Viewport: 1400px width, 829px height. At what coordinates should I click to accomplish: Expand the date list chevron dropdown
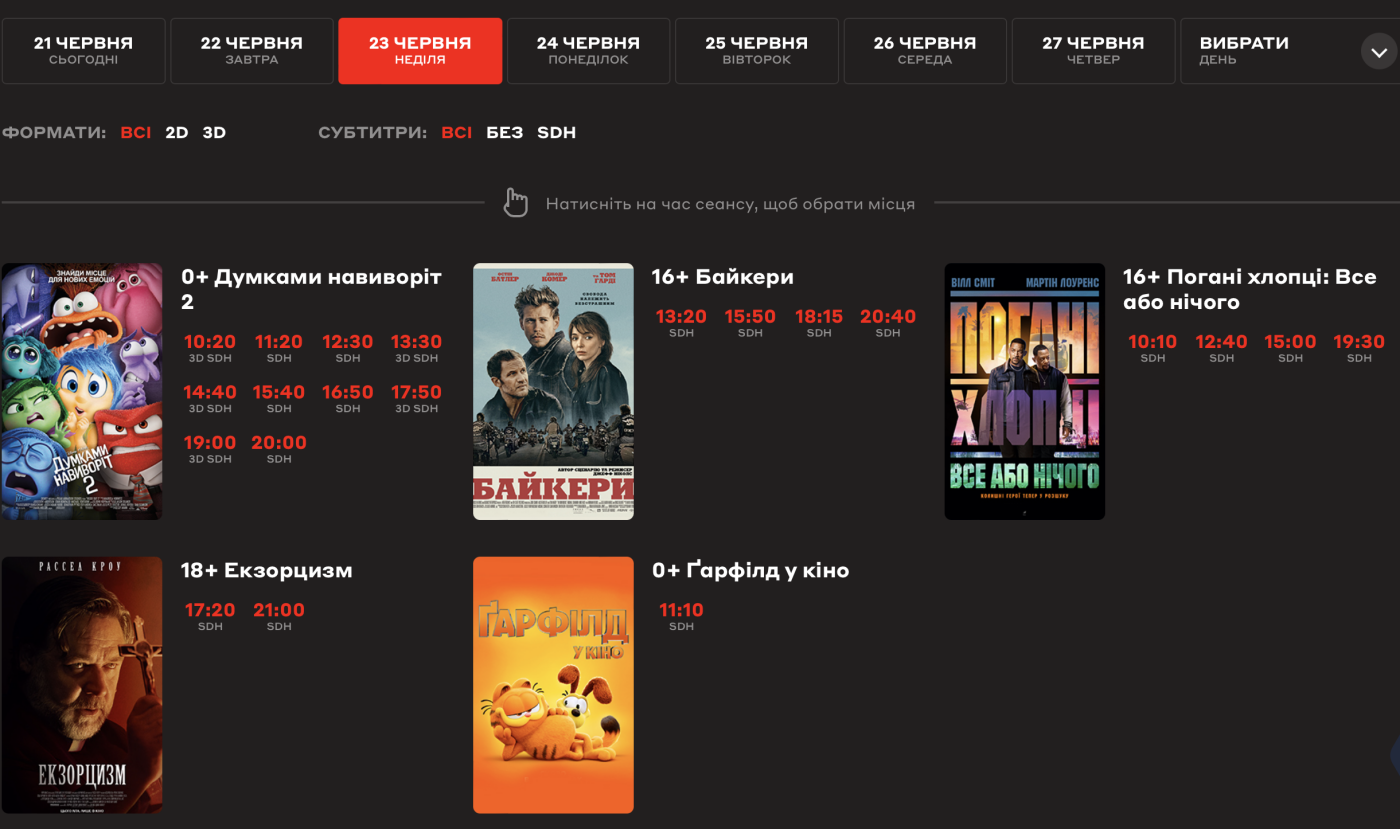[x=1379, y=51]
